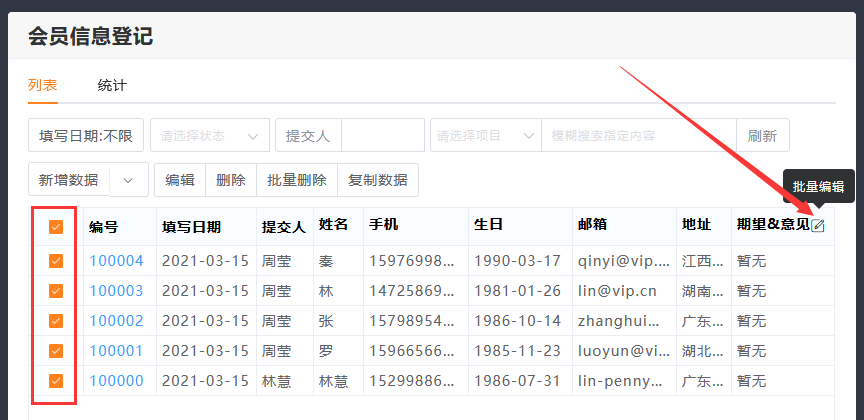Click the 编辑 button
864x420 pixels.
[x=180, y=180]
